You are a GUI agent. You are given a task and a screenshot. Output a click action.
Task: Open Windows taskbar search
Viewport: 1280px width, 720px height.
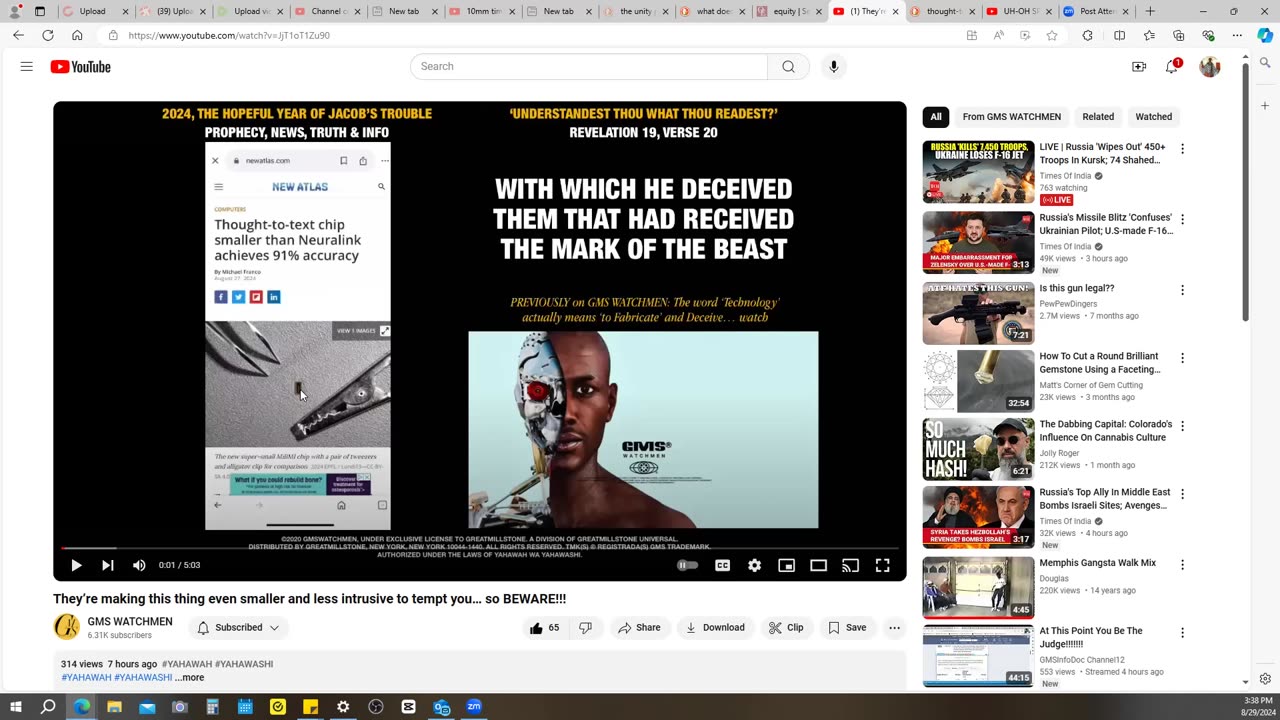coord(48,707)
